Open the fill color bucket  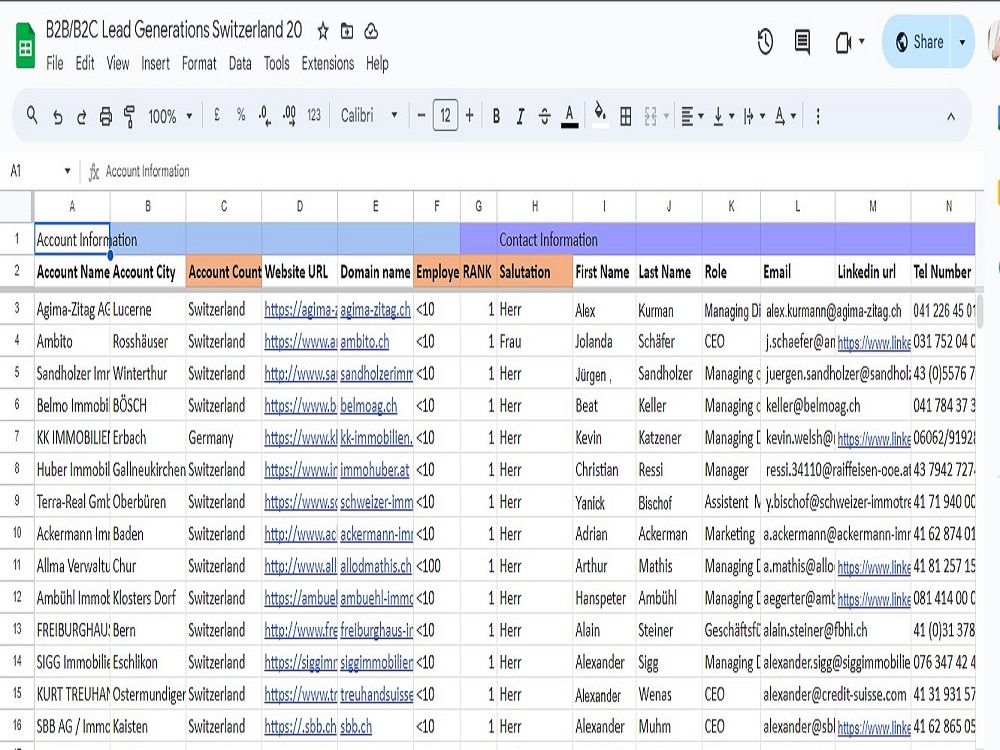(x=600, y=115)
